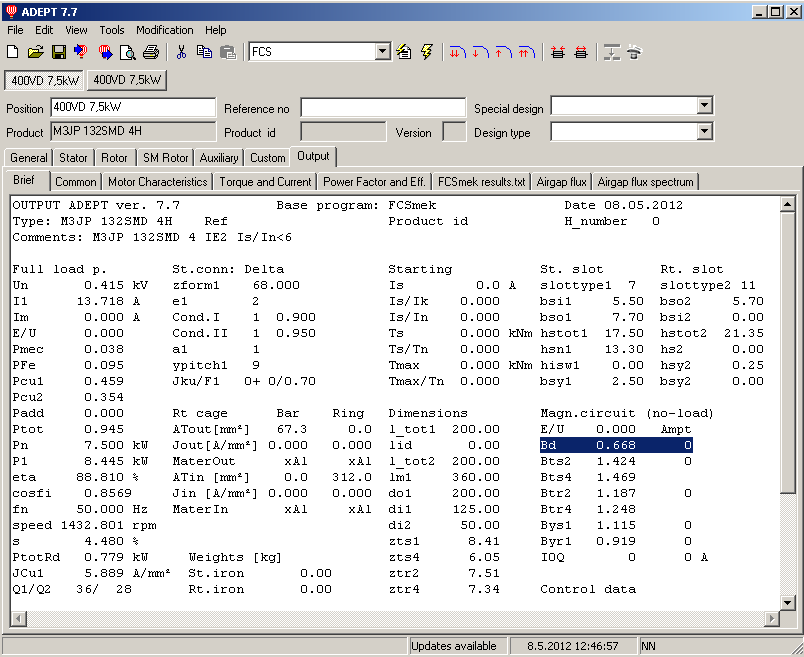Expand the Special design dropdown
Image resolution: width=804 pixels, height=657 pixels.
tap(705, 106)
